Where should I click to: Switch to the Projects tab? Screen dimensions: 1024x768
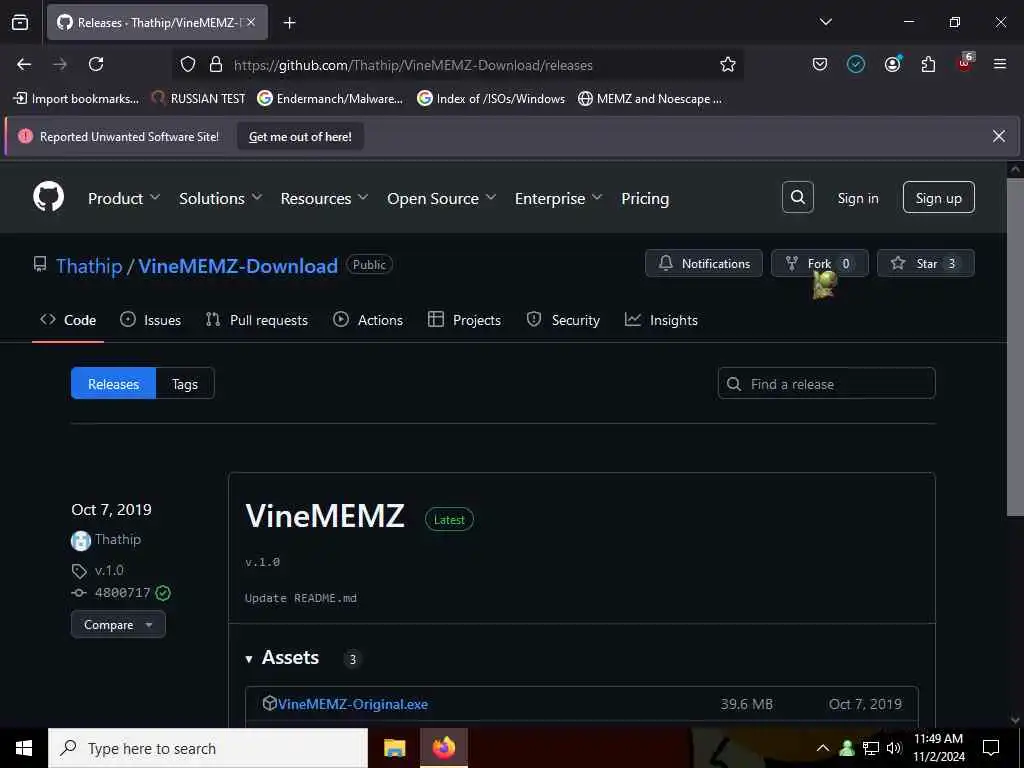[464, 320]
